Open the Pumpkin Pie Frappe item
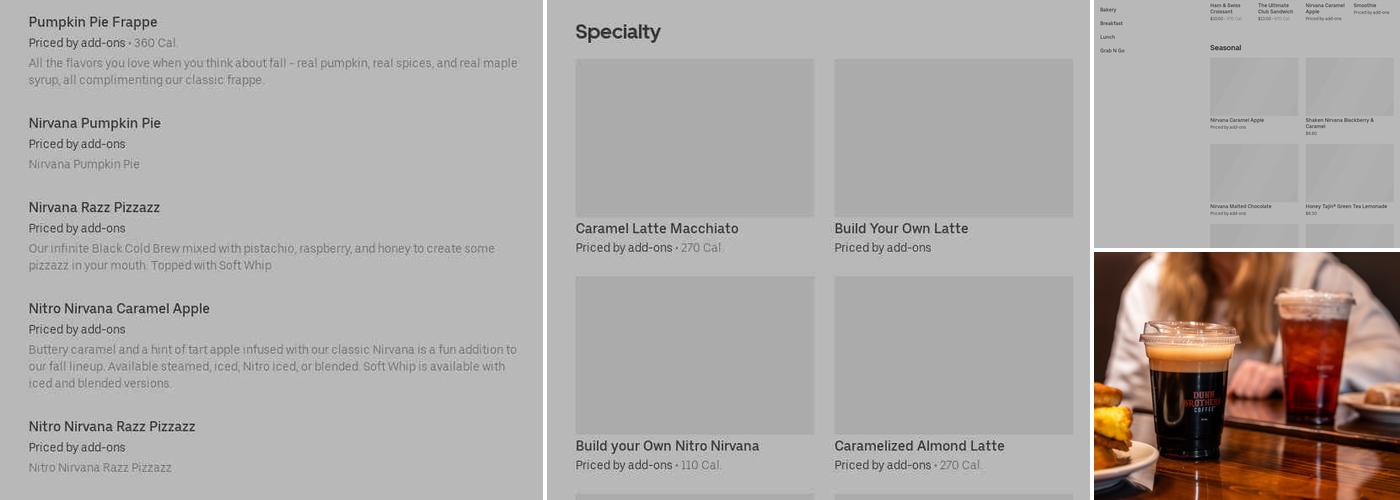1400x500 pixels. pos(93,22)
